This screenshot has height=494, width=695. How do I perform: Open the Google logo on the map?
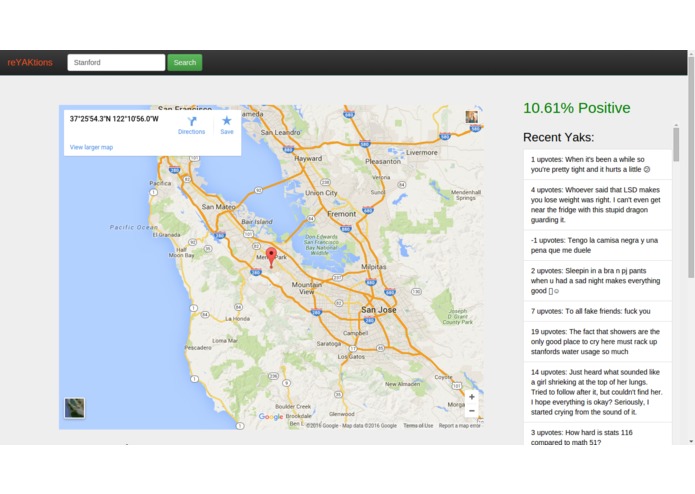point(271,416)
